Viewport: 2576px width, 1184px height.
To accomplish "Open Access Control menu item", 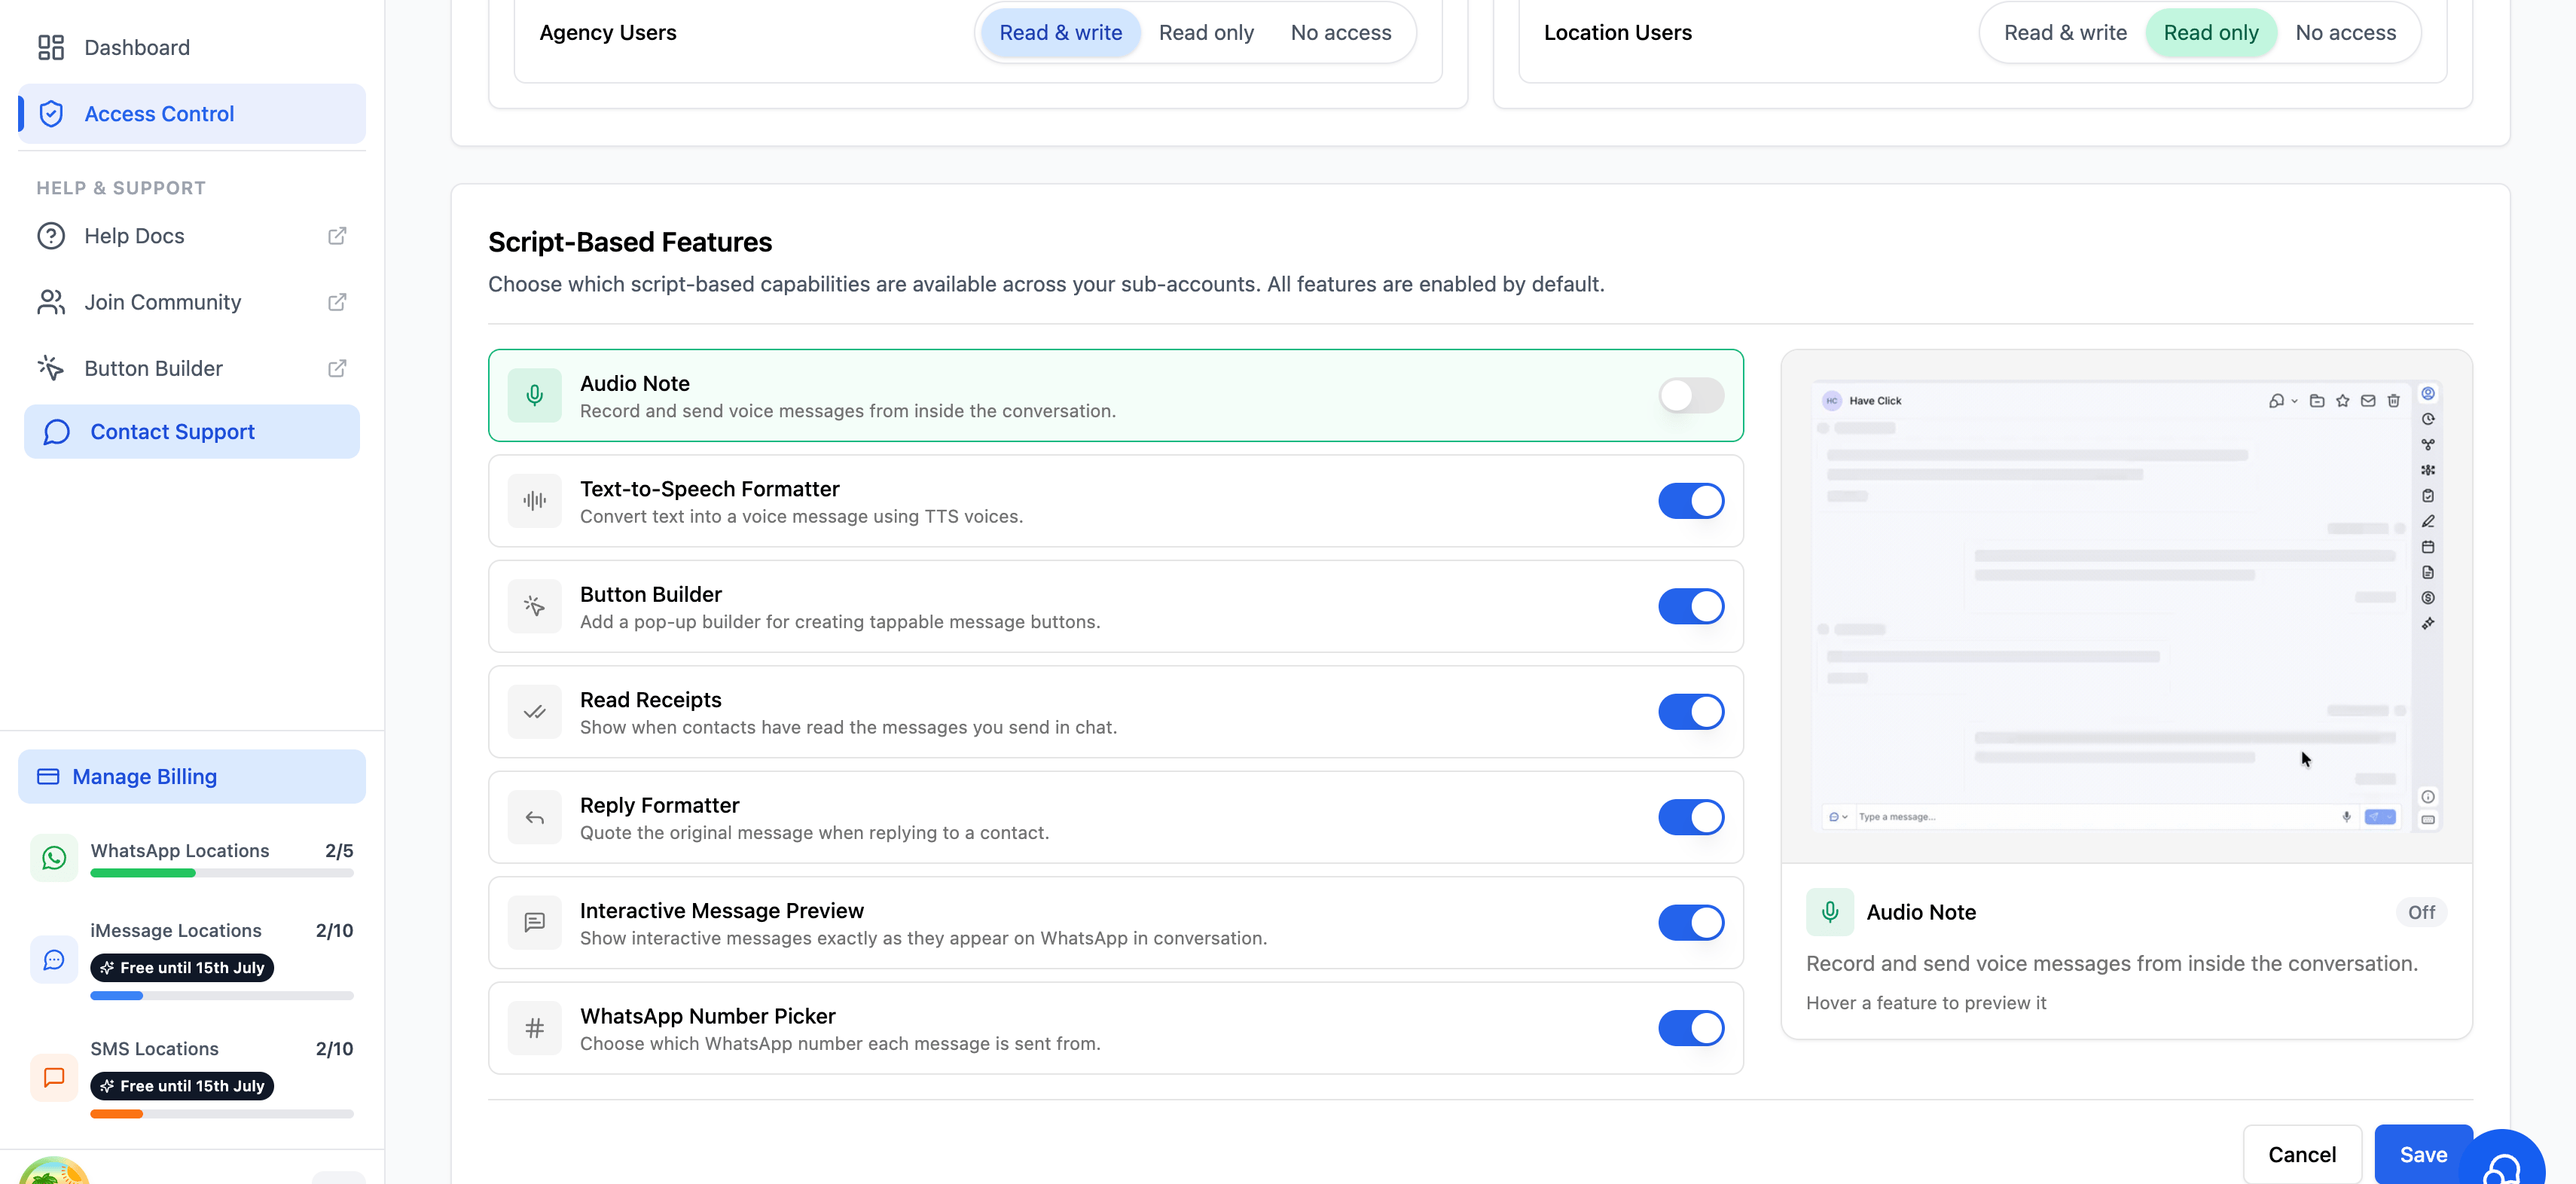I will click(192, 114).
